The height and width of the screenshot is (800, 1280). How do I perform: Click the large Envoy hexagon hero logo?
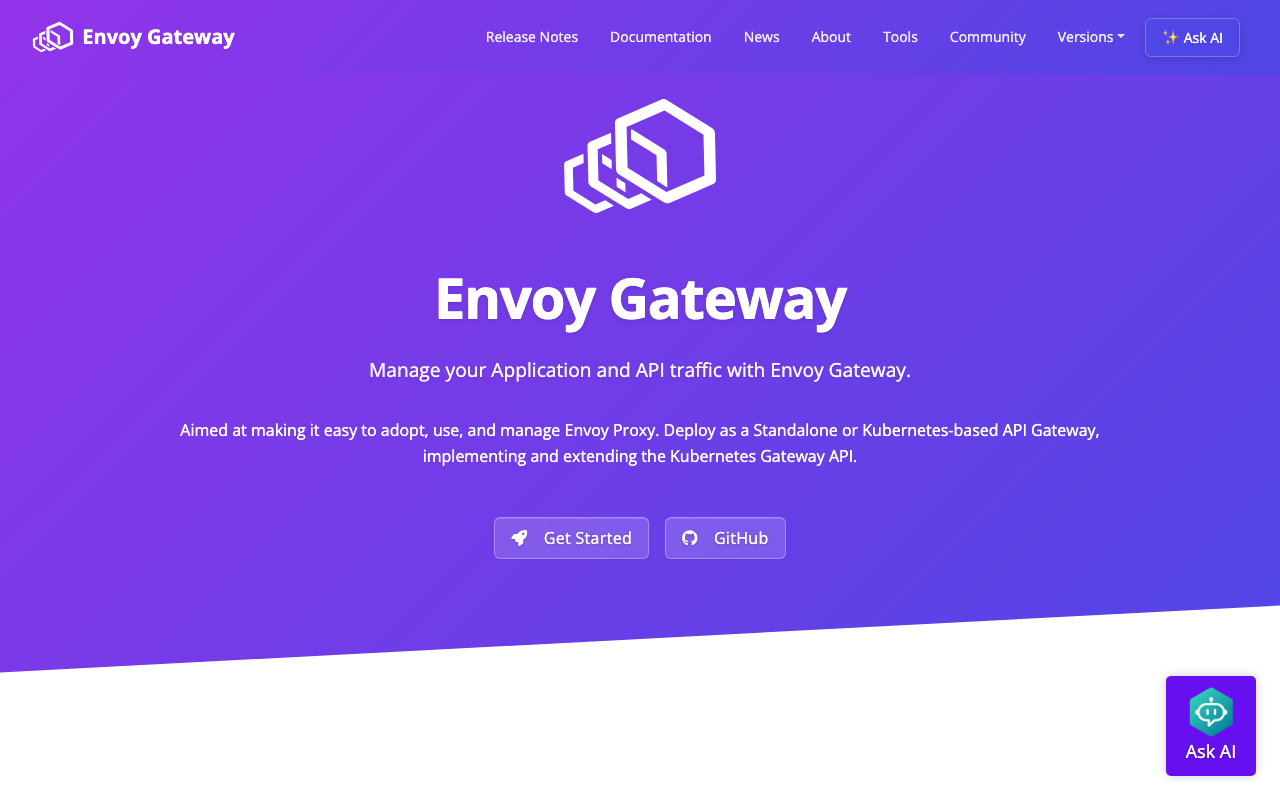[640, 156]
